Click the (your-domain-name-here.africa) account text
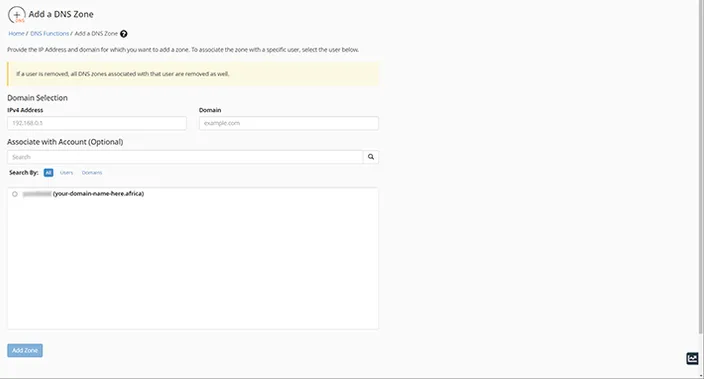Viewport: 704px width, 379px height. (x=98, y=194)
